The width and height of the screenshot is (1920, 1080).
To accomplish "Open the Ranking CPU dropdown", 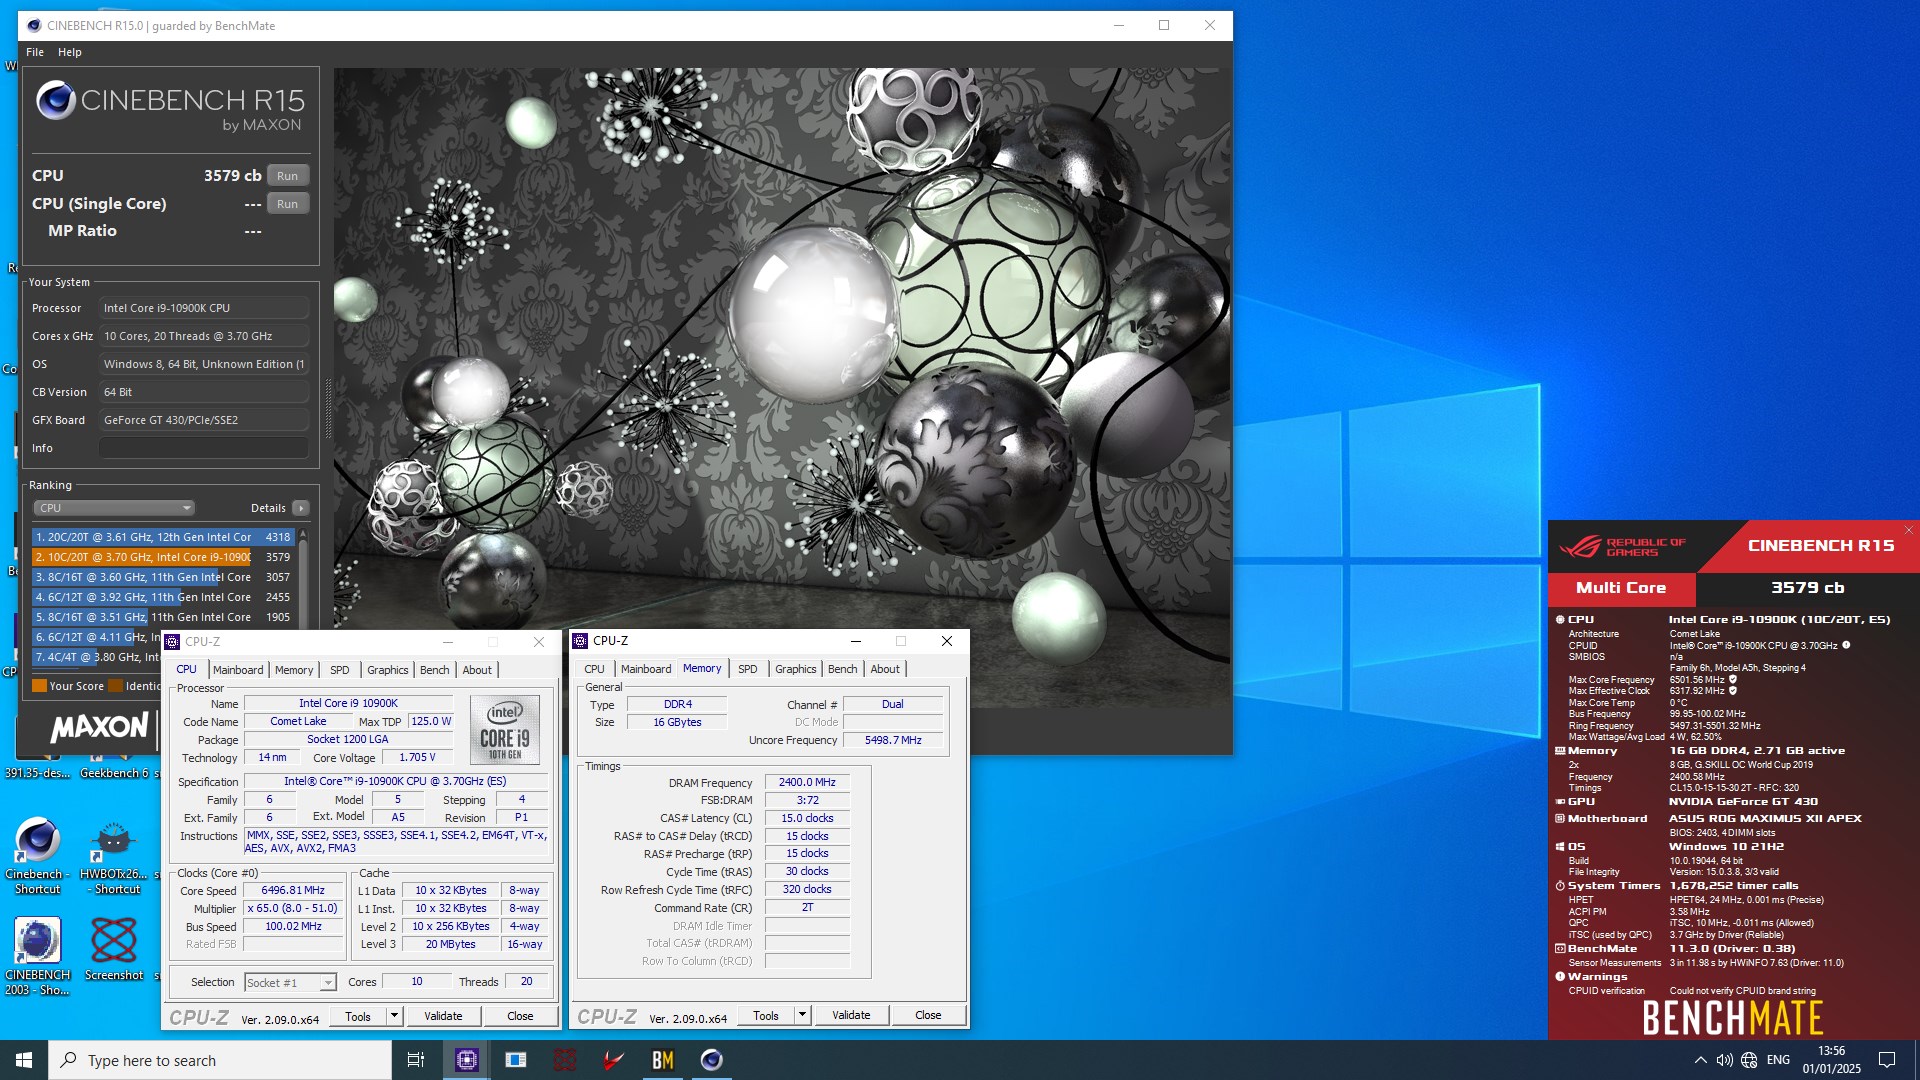I will pos(114,508).
